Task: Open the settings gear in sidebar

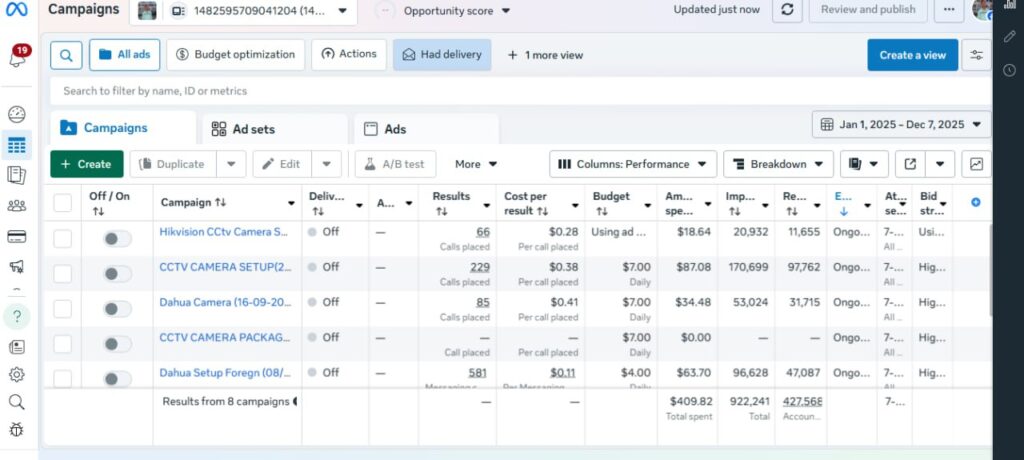Action: coord(17,374)
